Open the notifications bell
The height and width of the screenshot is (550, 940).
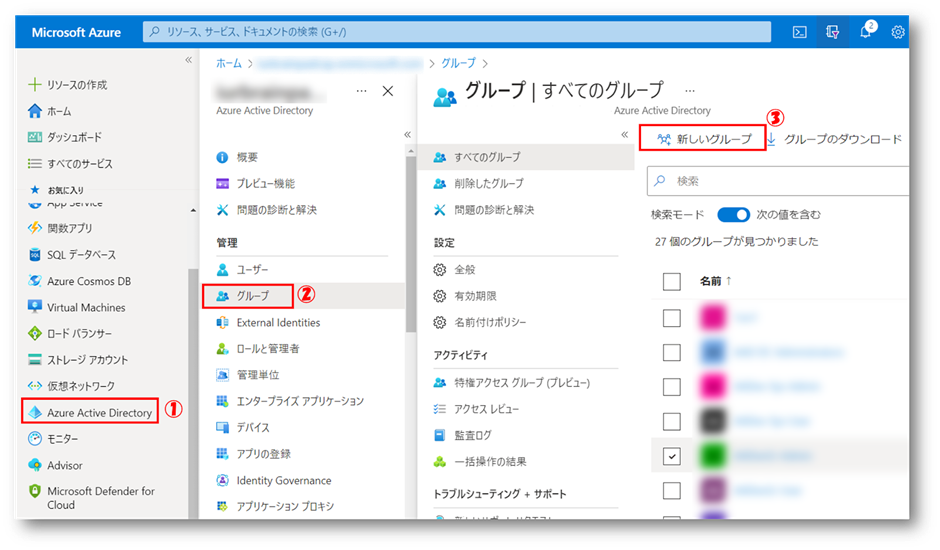point(866,31)
